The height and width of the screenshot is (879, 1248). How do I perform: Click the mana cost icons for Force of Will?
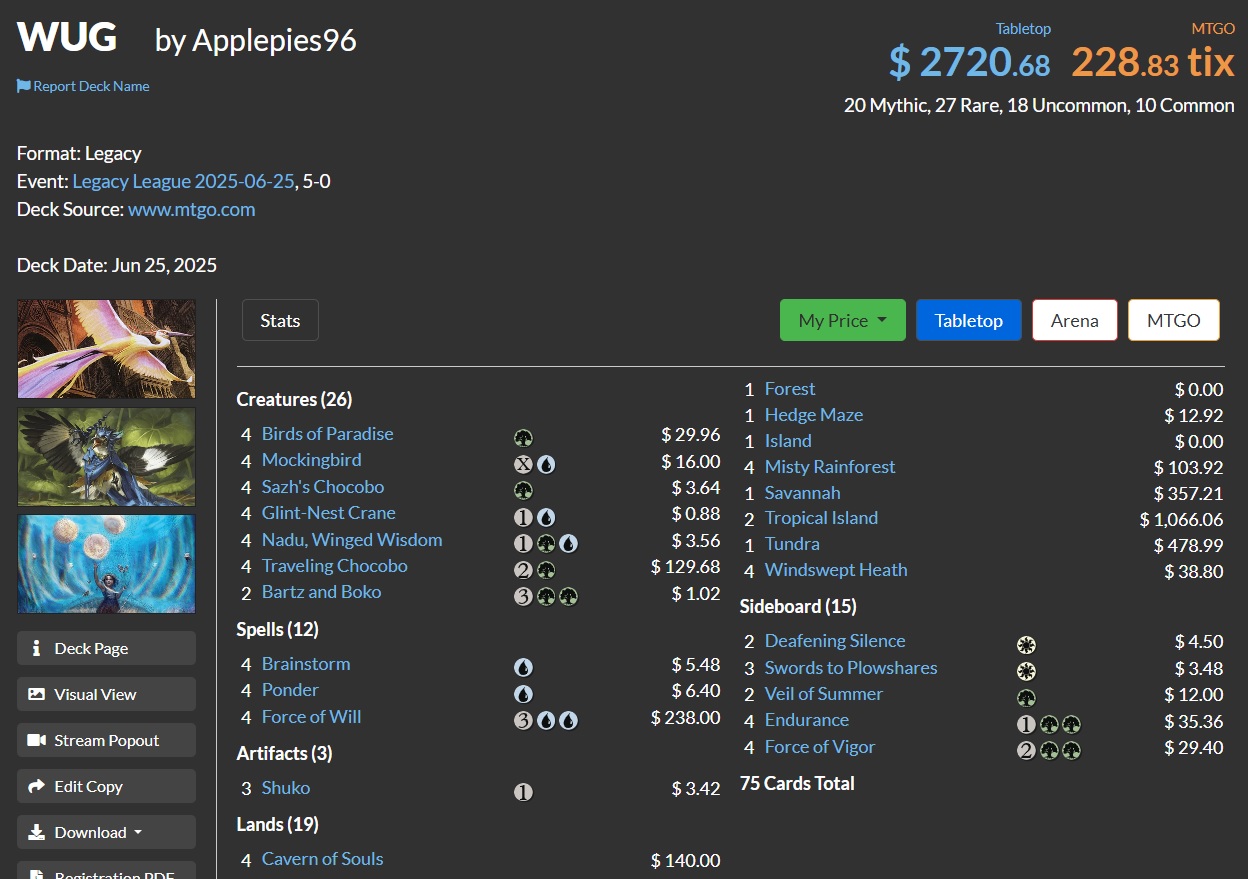coord(546,721)
